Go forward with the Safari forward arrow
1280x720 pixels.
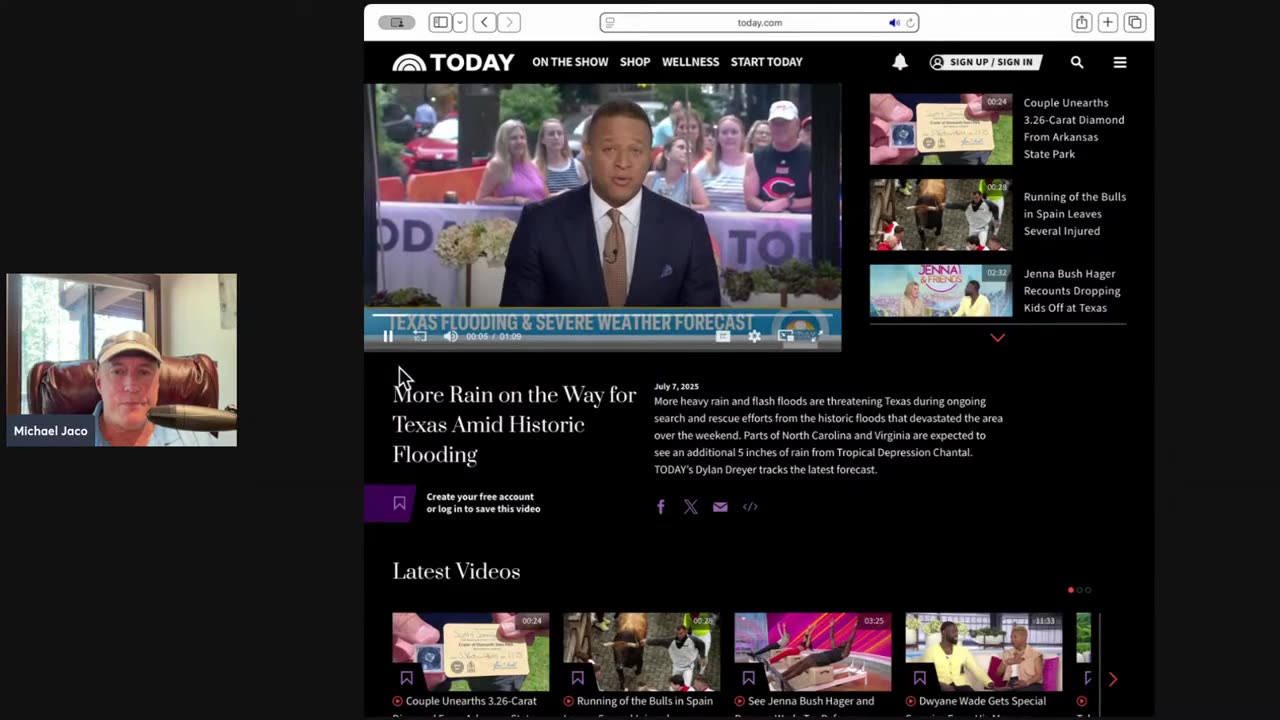[x=509, y=22]
